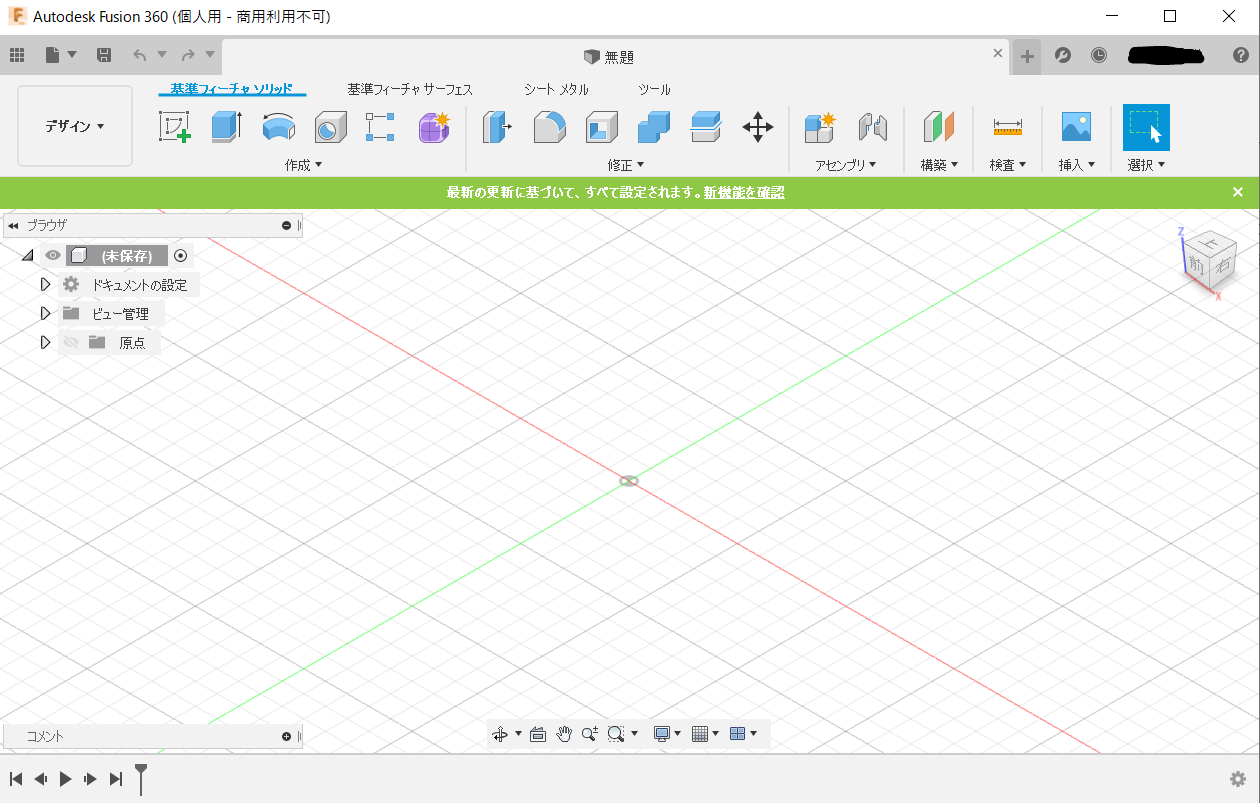1260x803 pixels.
Task: Select the Offset Plane construct tool
Action: 939,127
